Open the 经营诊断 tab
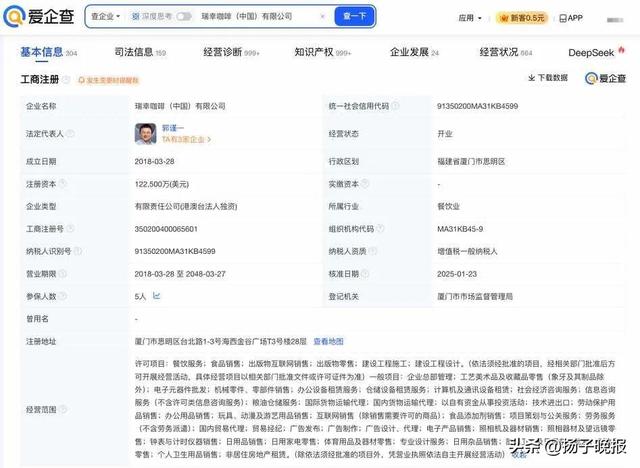The height and width of the screenshot is (468, 640). (231, 52)
